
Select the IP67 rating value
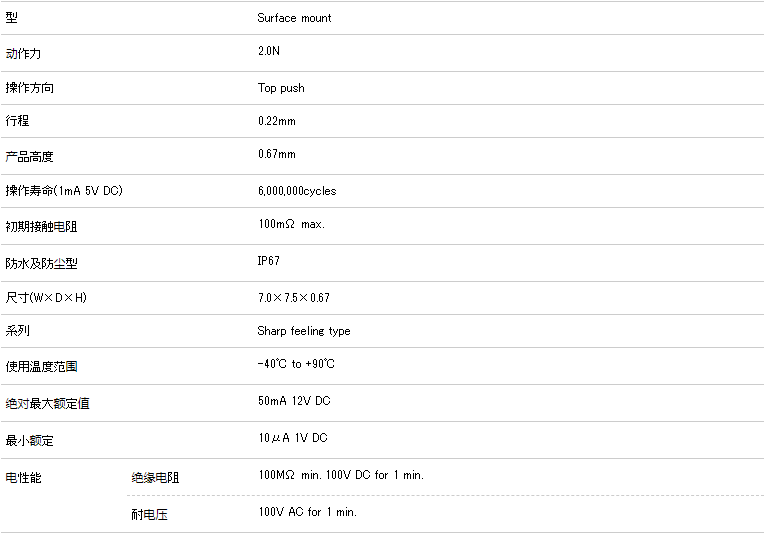(269, 261)
